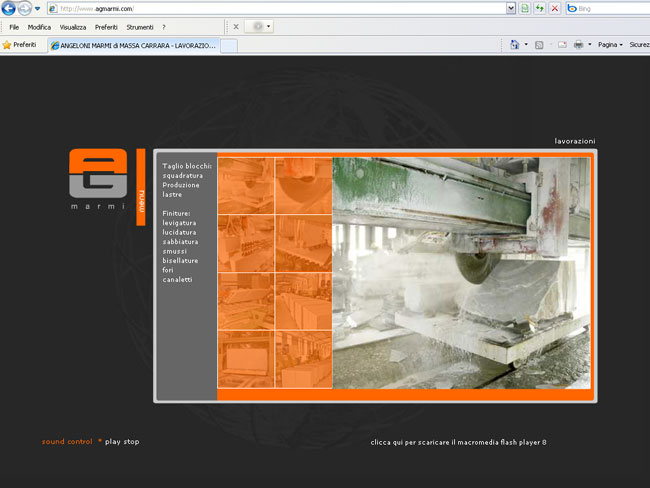The height and width of the screenshot is (488, 650).
Task: Click the RSS feeds icon
Action: pos(539,45)
